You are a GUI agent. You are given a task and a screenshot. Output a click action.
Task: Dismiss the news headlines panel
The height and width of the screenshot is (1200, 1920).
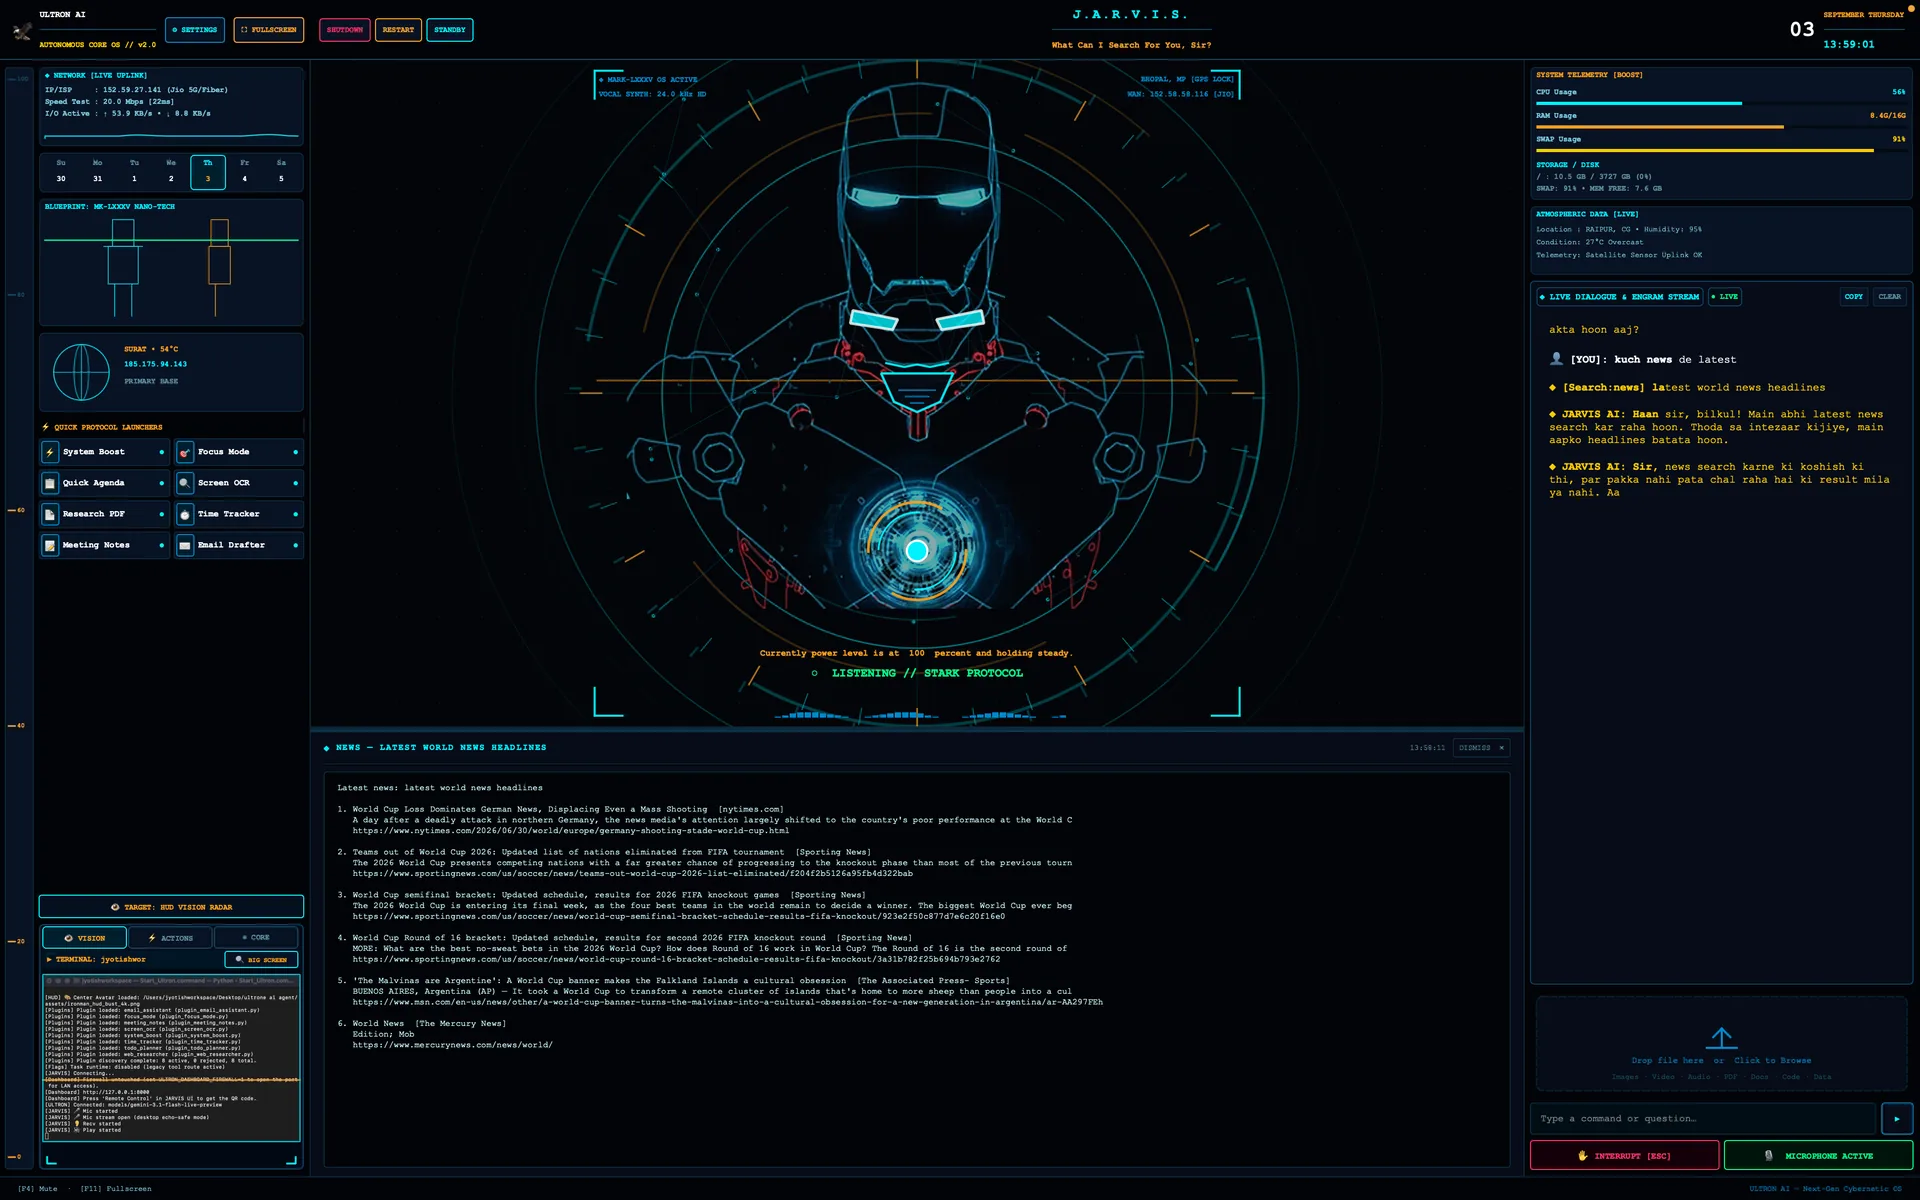click(x=1481, y=747)
